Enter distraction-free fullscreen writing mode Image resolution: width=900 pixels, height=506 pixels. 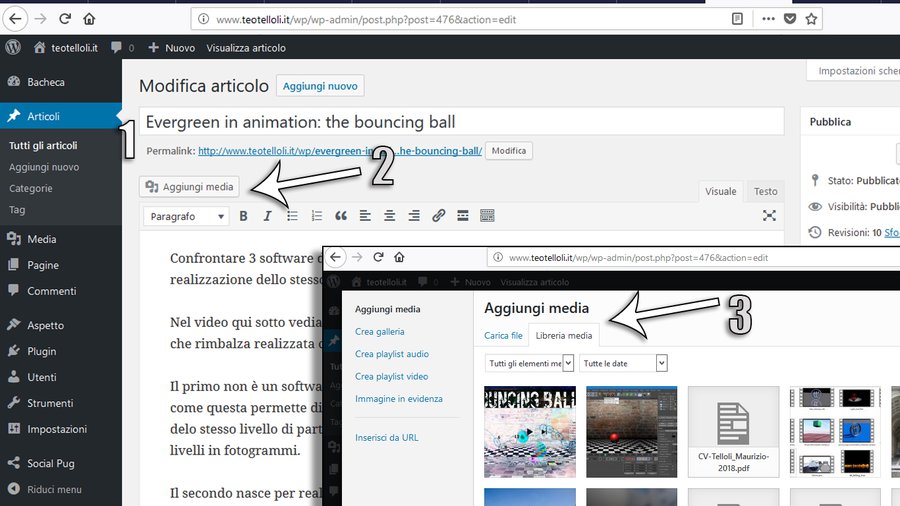point(769,216)
